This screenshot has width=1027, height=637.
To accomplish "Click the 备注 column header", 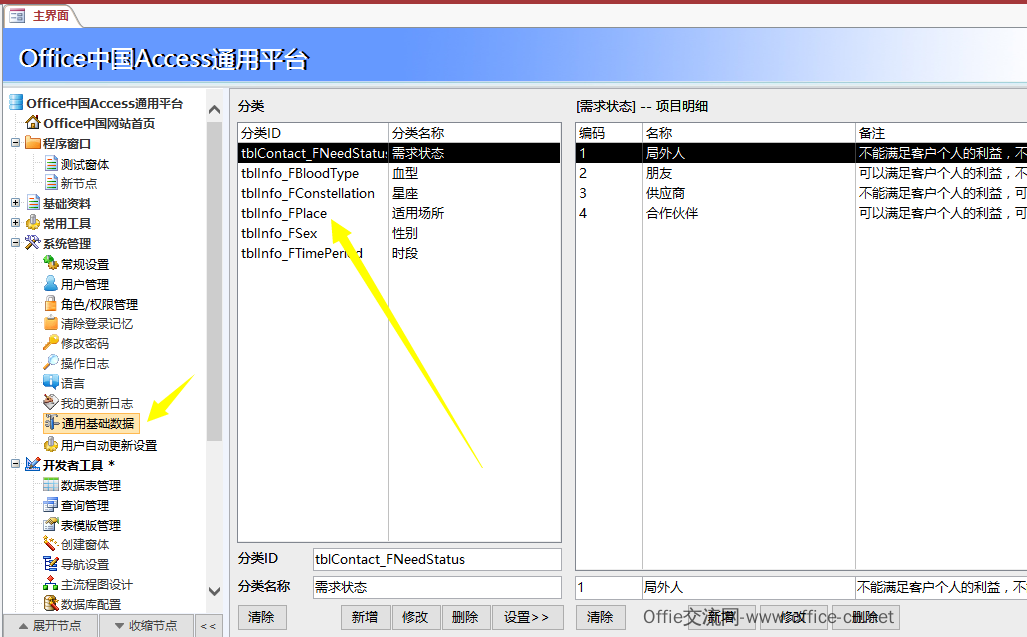I will (941, 133).
